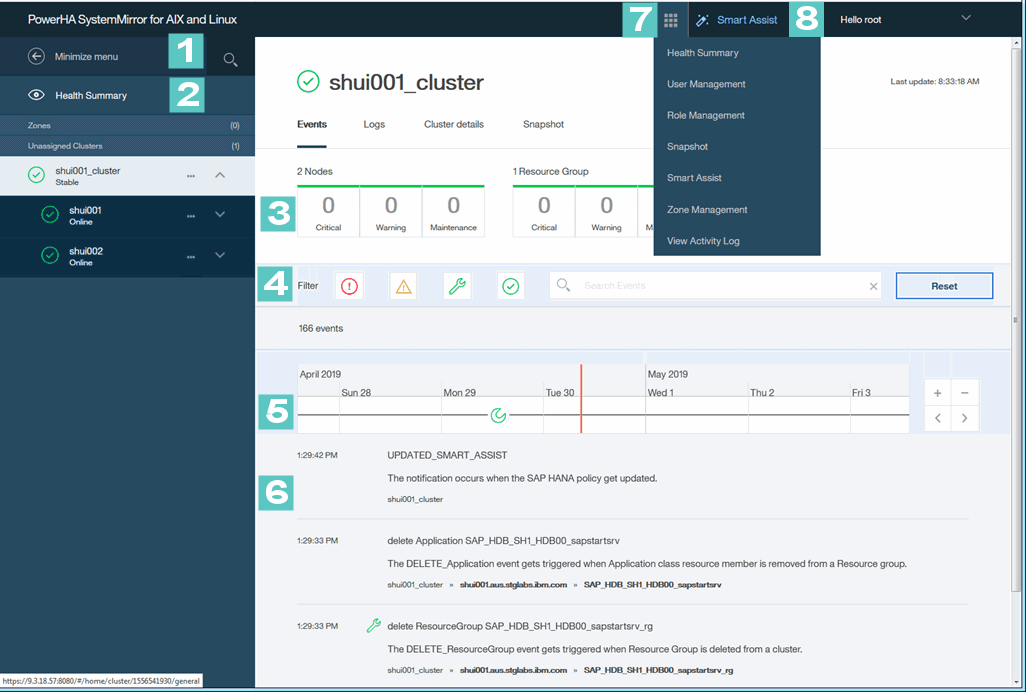Open the navigation grid menu icon
This screenshot has width=1026, height=692.
[670, 19]
